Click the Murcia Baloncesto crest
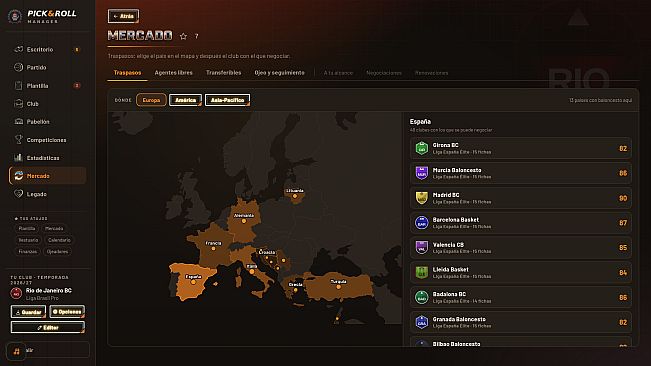The image size is (651, 366). pyautogui.click(x=421, y=173)
